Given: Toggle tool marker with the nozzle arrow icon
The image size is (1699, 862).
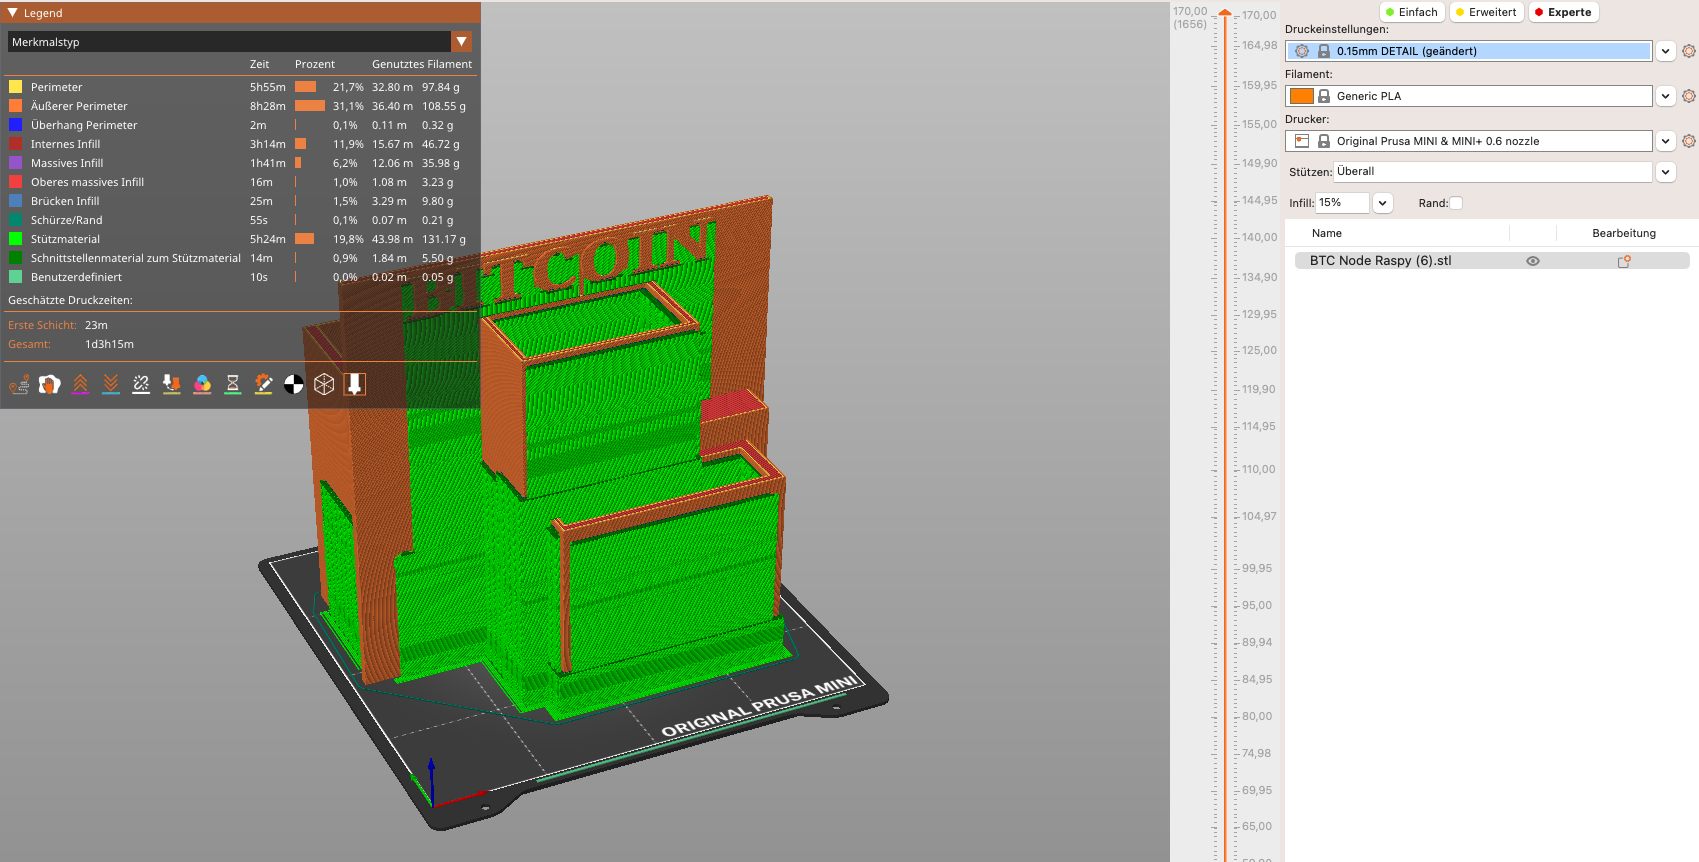Looking at the screenshot, I should (355, 384).
